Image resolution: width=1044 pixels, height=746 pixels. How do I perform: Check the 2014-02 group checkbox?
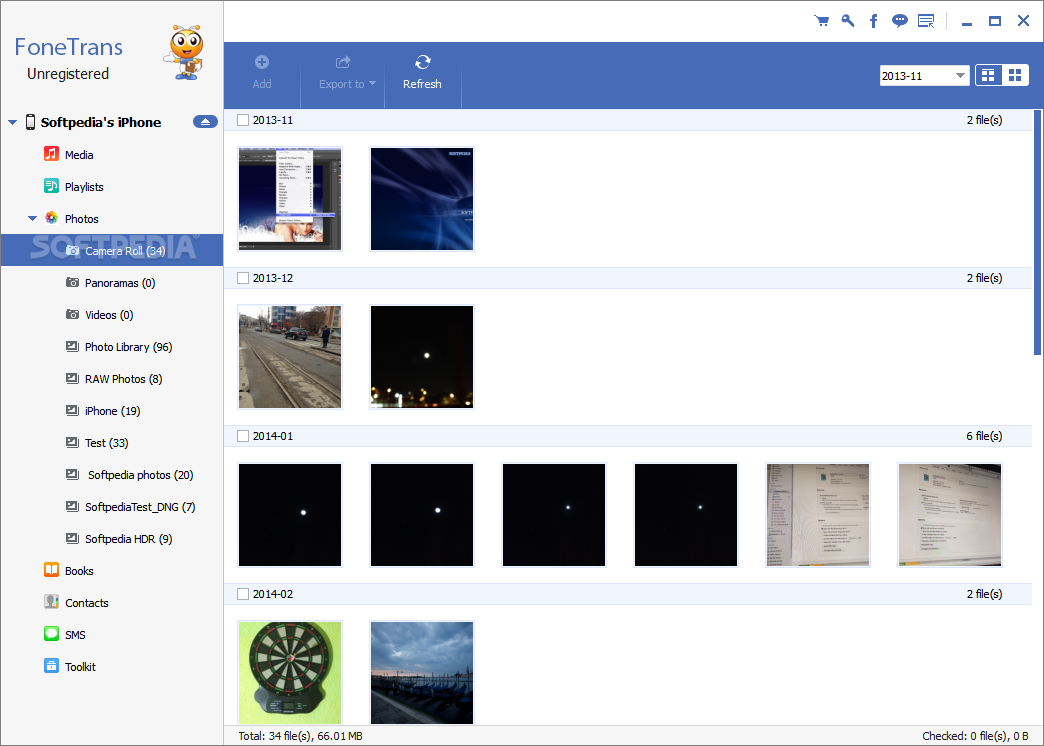coord(243,593)
